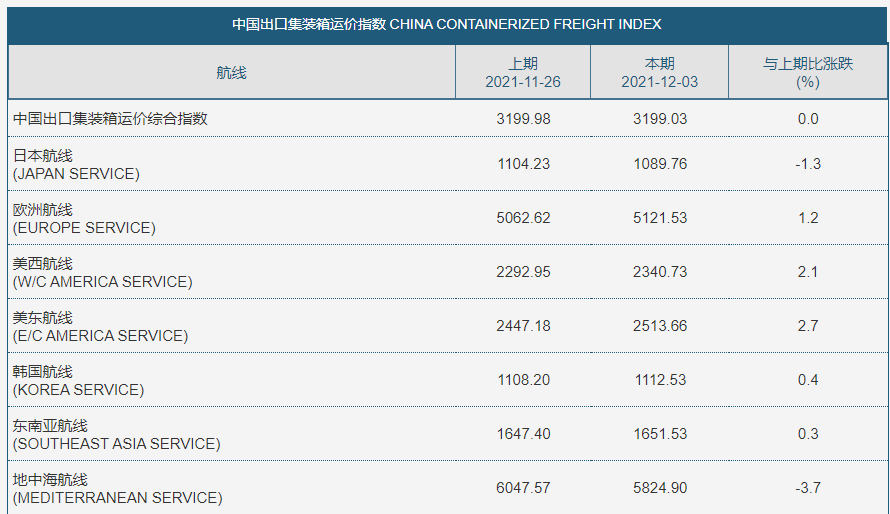The image size is (890, 514).
Task: Click Japan Service change value -1.3
Action: point(808,164)
